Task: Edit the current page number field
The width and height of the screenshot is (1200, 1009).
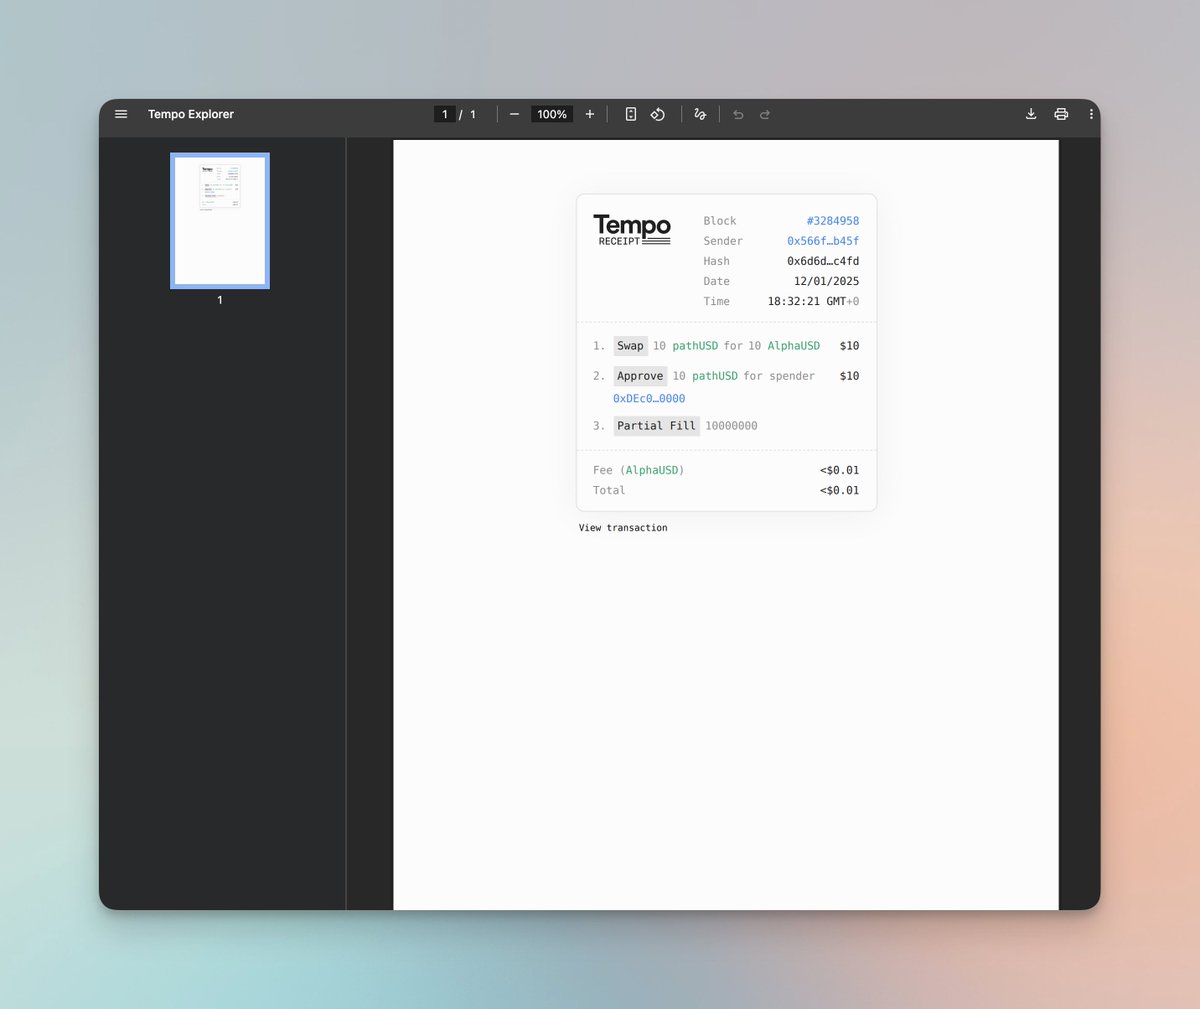Action: (445, 114)
